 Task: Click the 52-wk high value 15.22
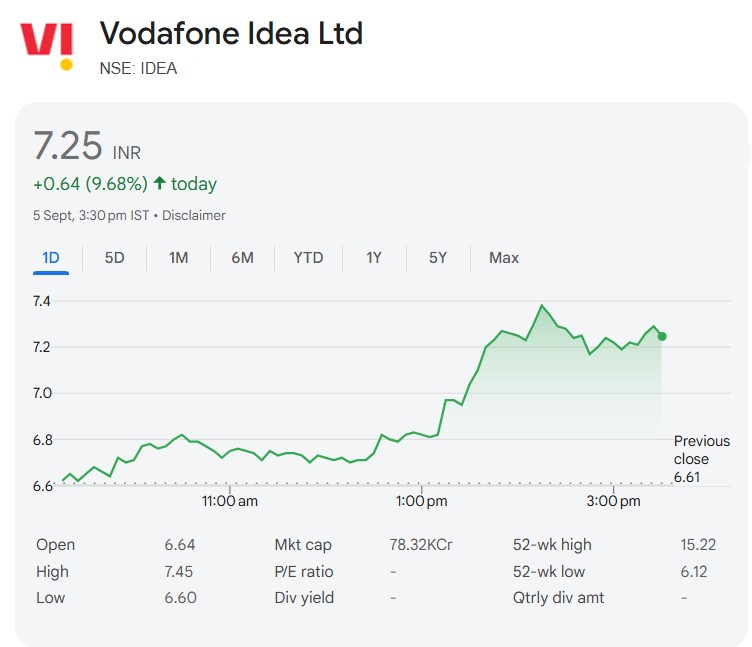tap(699, 545)
